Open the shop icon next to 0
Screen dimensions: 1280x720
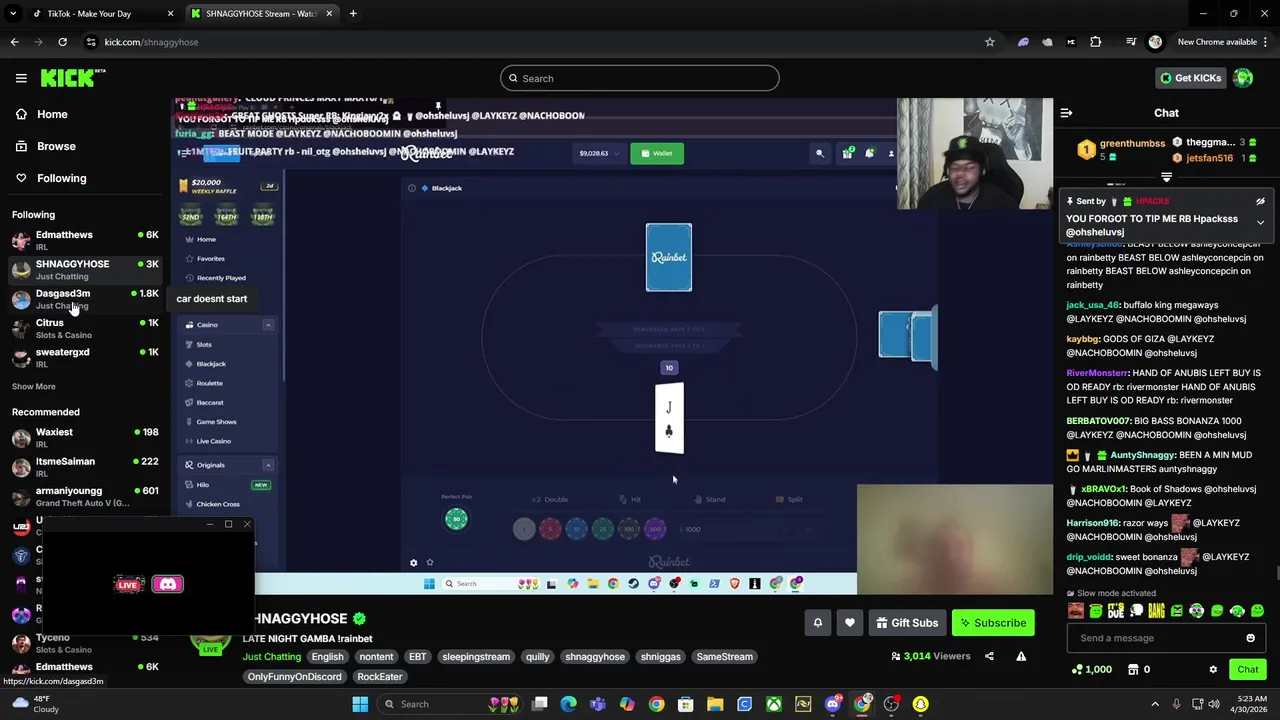pos(1133,670)
